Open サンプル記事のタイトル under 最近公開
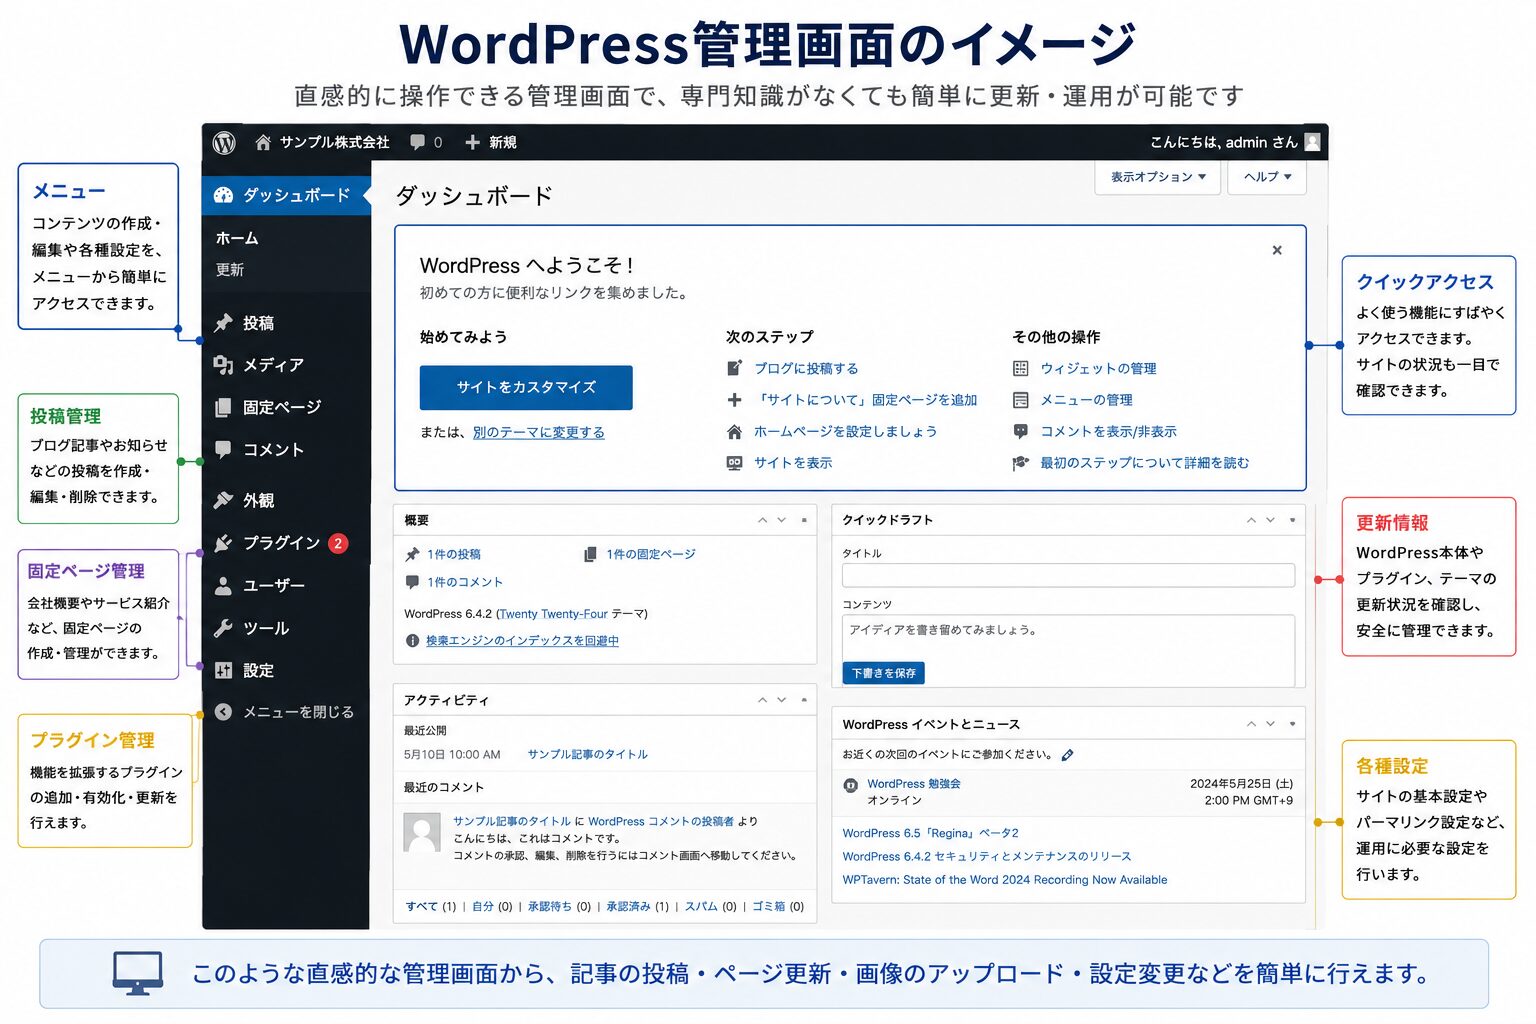 click(588, 755)
